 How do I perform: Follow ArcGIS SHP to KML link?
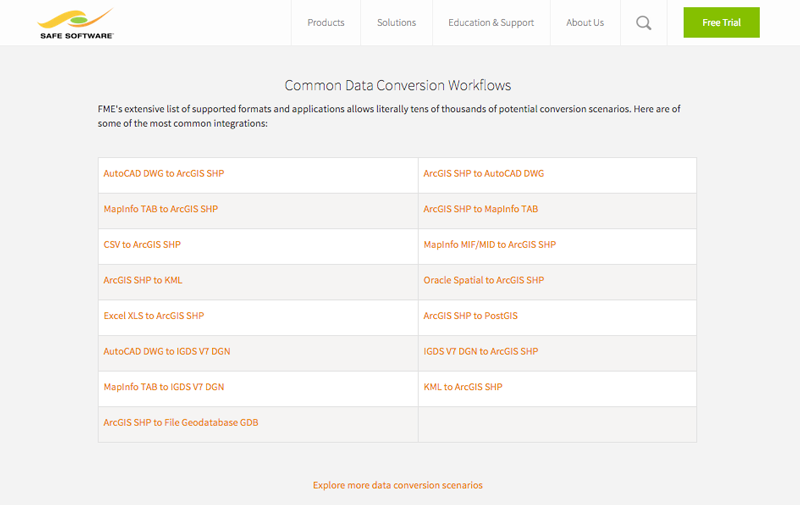pos(143,280)
